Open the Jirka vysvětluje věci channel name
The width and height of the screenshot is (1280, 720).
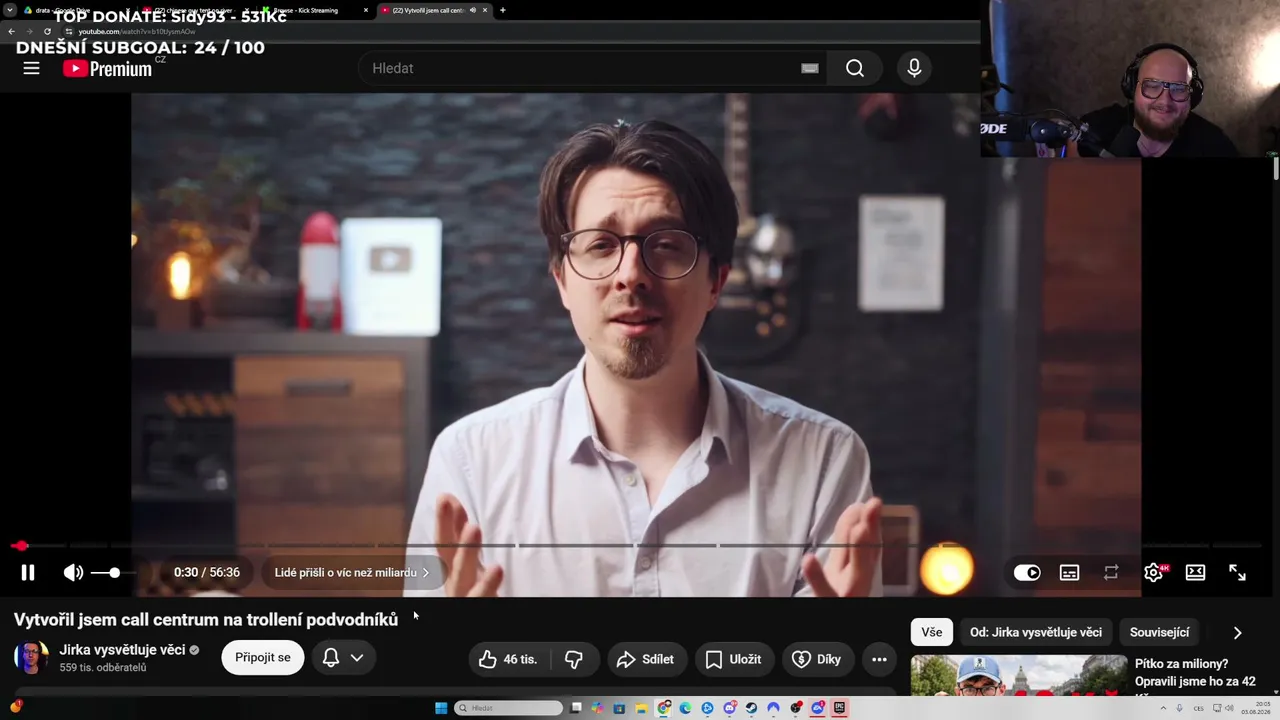[x=122, y=649]
